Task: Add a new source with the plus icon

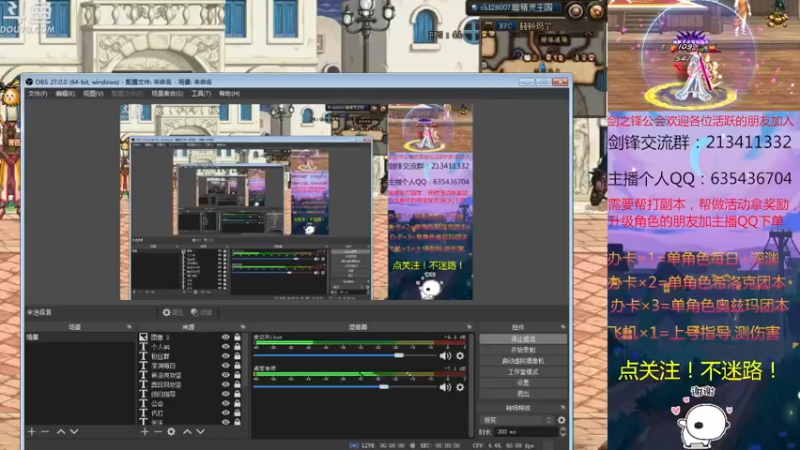Action: tap(145, 432)
